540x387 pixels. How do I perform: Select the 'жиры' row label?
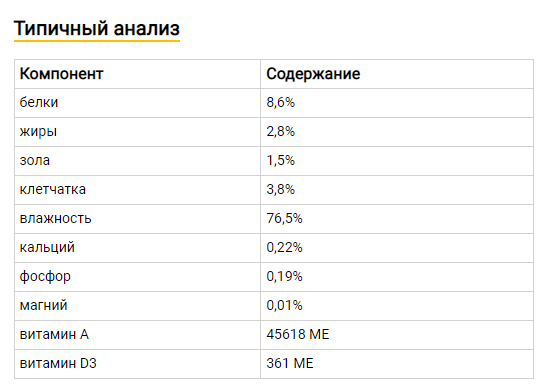point(38,132)
